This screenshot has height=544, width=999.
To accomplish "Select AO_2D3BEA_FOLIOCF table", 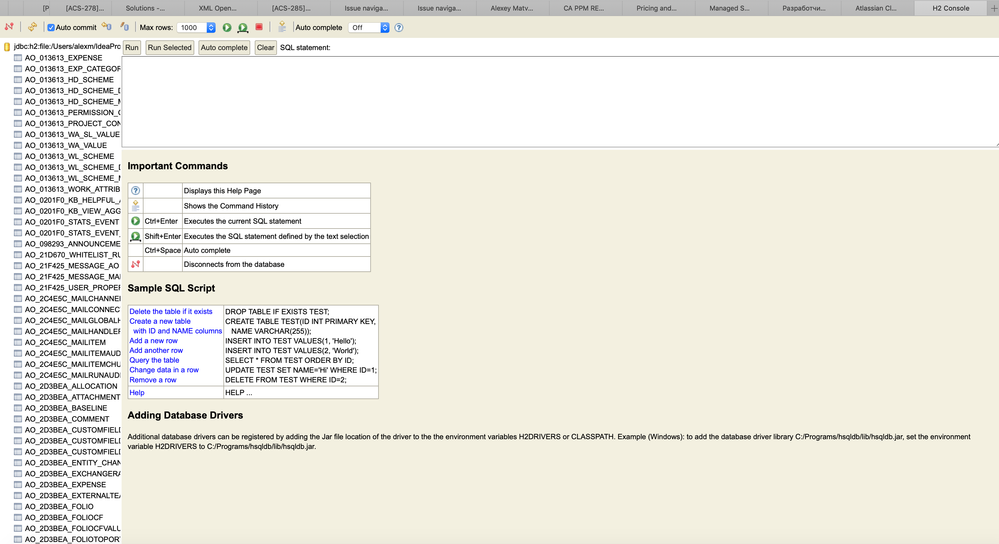I will 64,517.
